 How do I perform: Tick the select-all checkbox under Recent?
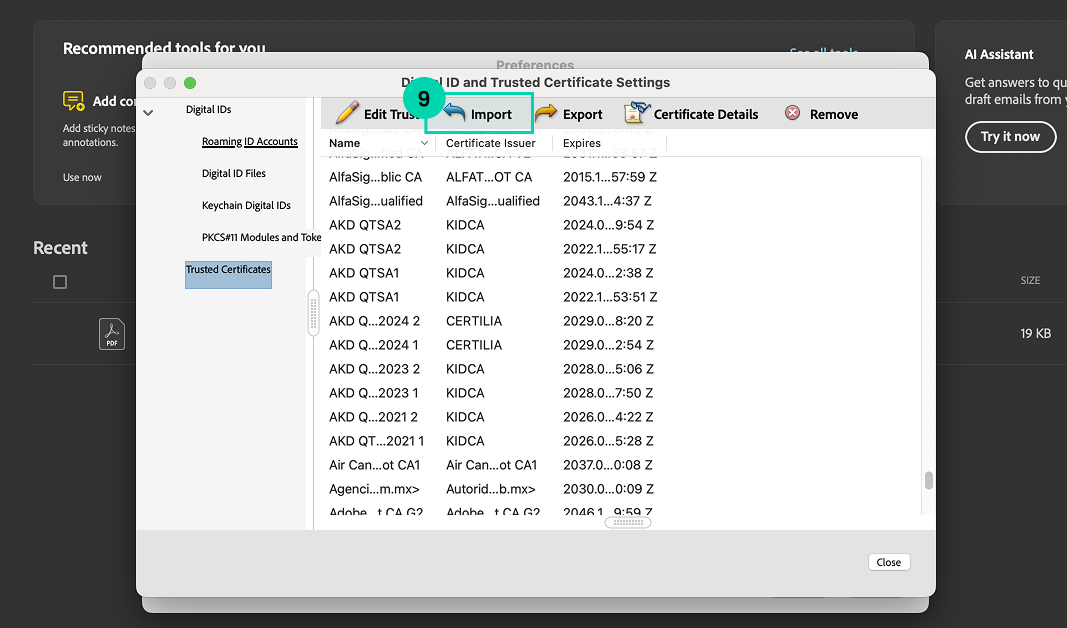pos(60,282)
